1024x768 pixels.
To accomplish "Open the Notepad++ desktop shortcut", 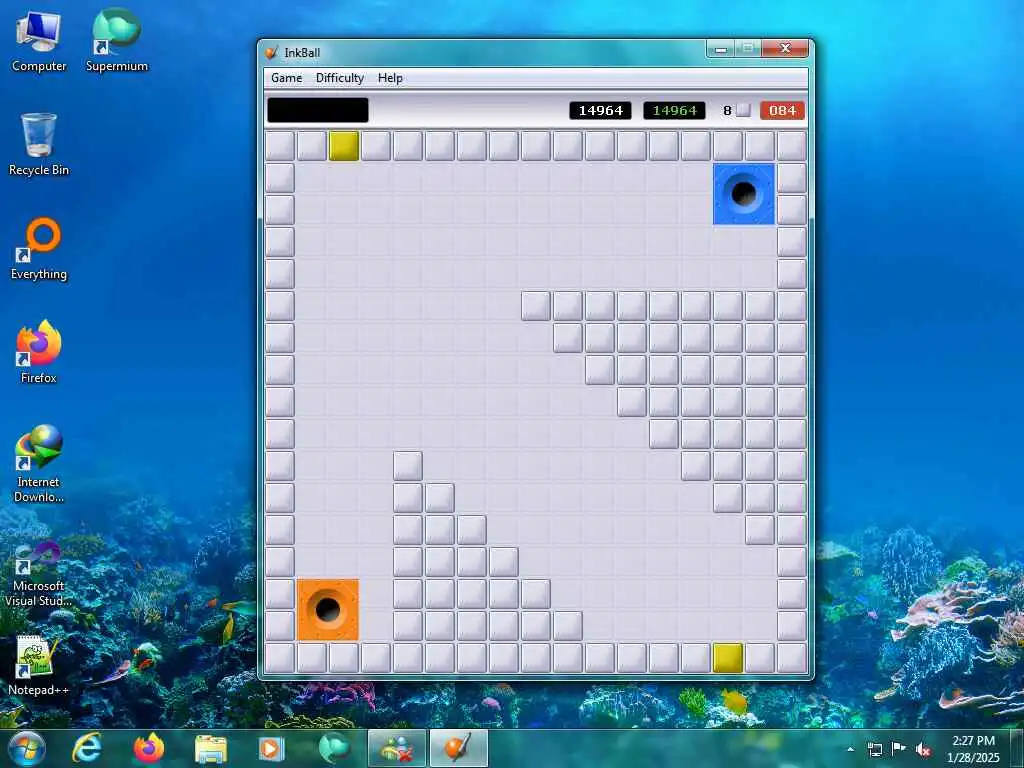I will pos(39,665).
